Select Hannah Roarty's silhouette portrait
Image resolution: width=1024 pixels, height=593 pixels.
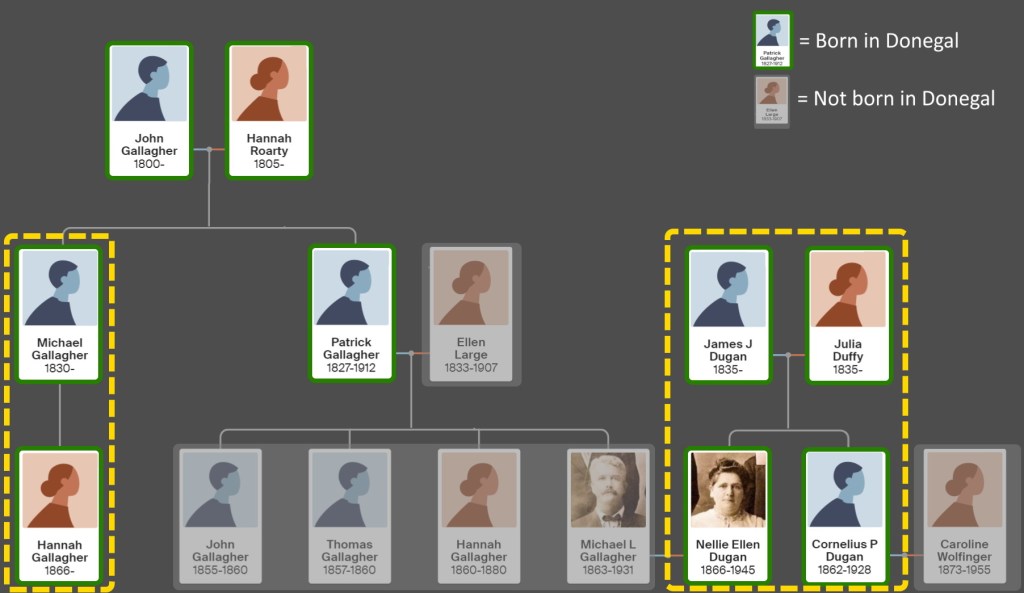268,84
